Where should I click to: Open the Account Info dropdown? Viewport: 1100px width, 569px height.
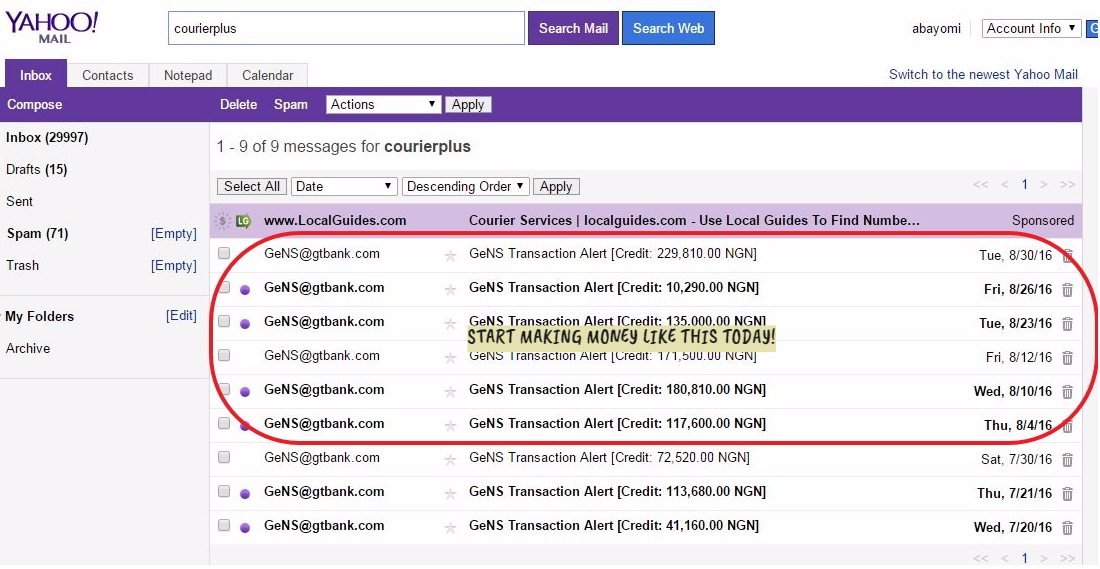pyautogui.click(x=1031, y=28)
